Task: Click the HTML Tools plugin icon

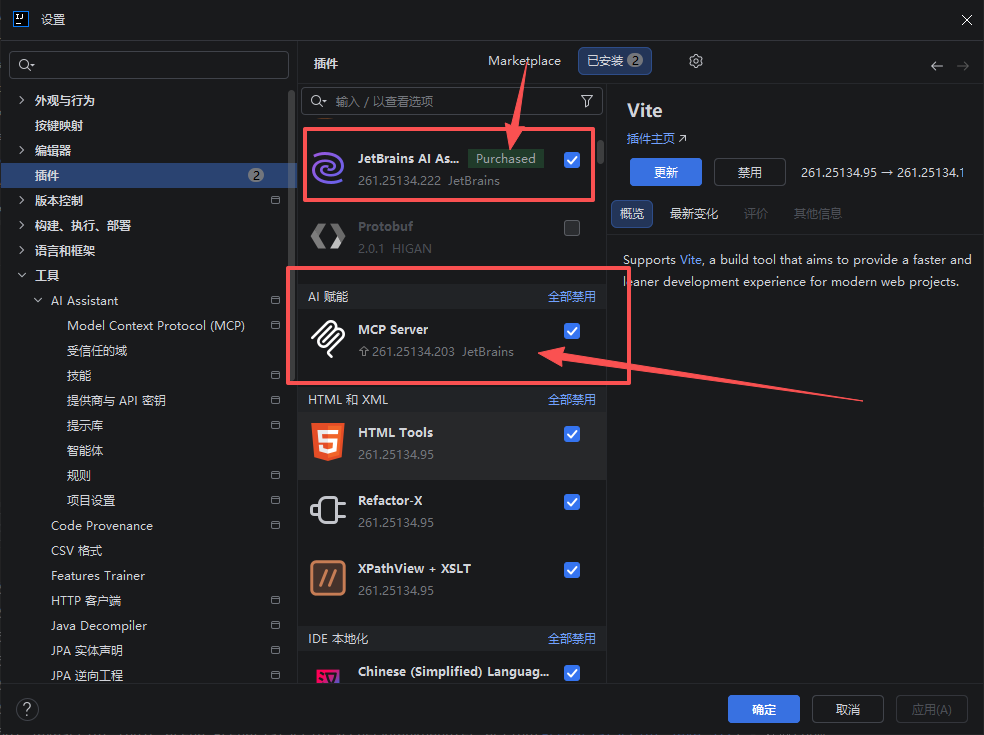Action: [x=328, y=442]
